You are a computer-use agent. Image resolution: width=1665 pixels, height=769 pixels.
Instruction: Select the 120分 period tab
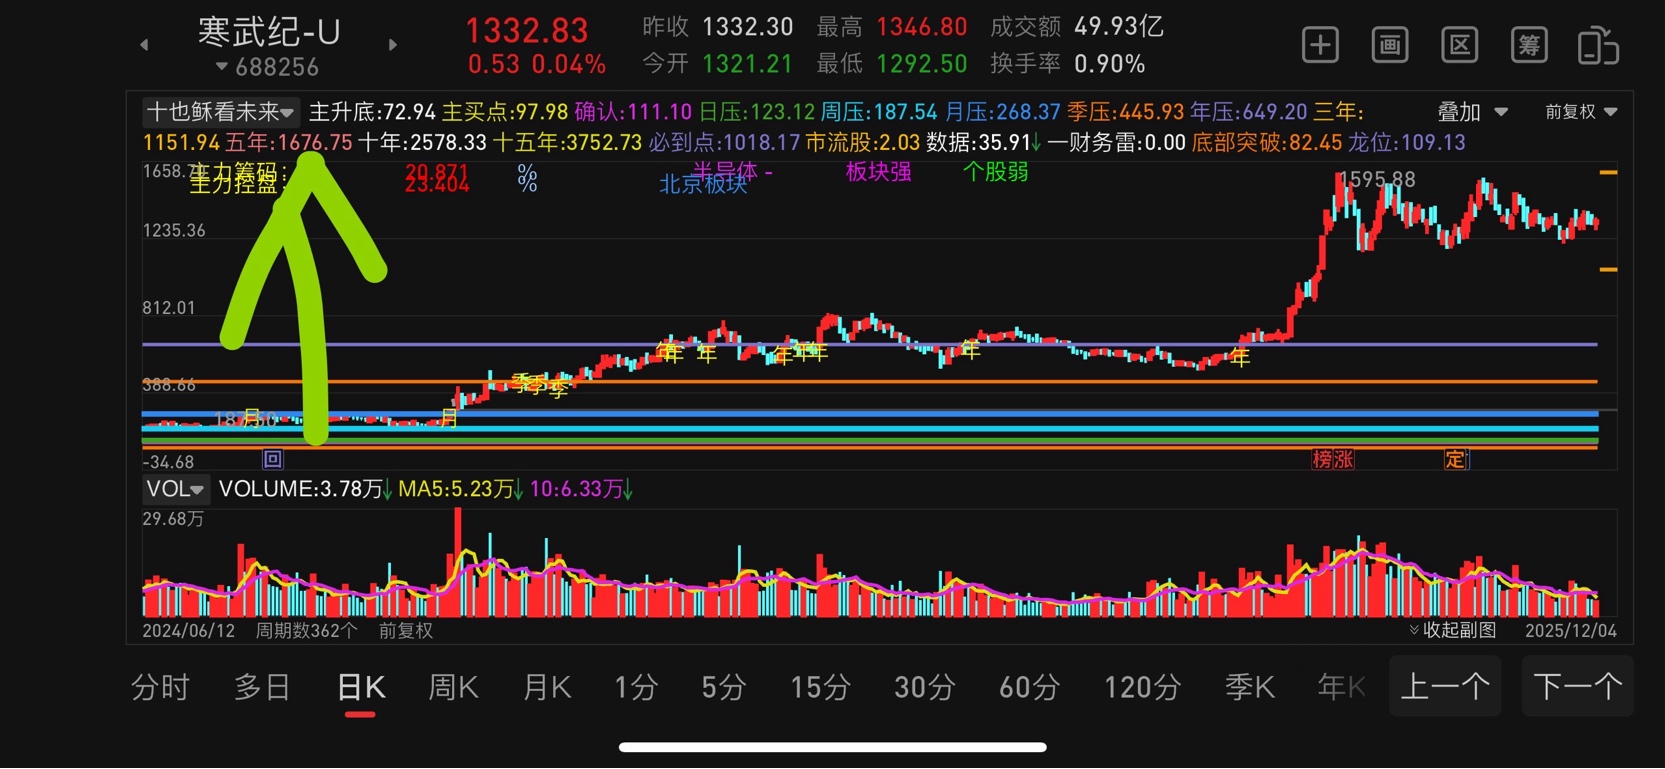coord(1142,687)
